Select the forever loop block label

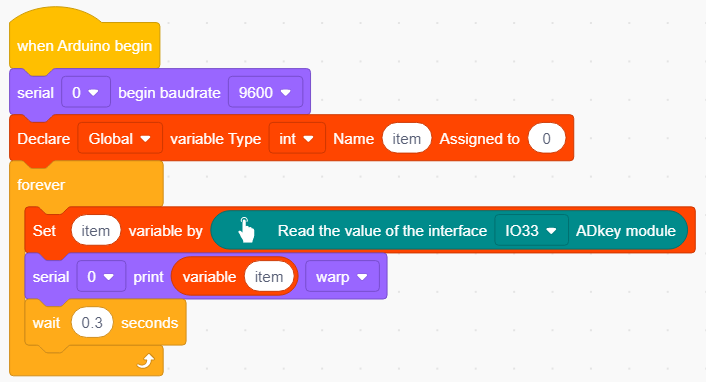pos(41,185)
